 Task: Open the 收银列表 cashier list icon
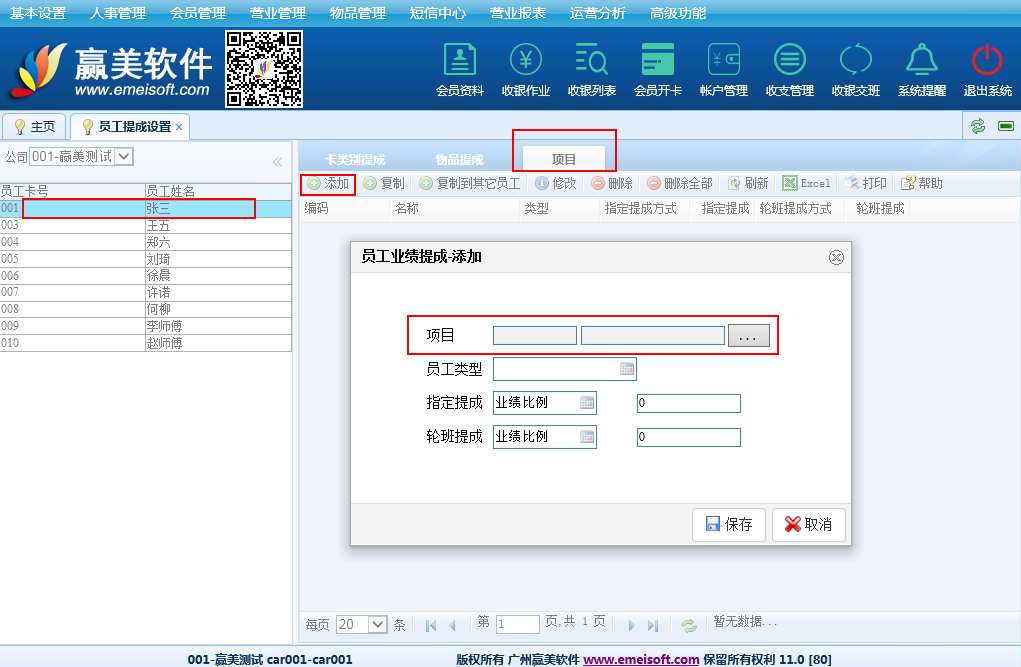591,69
